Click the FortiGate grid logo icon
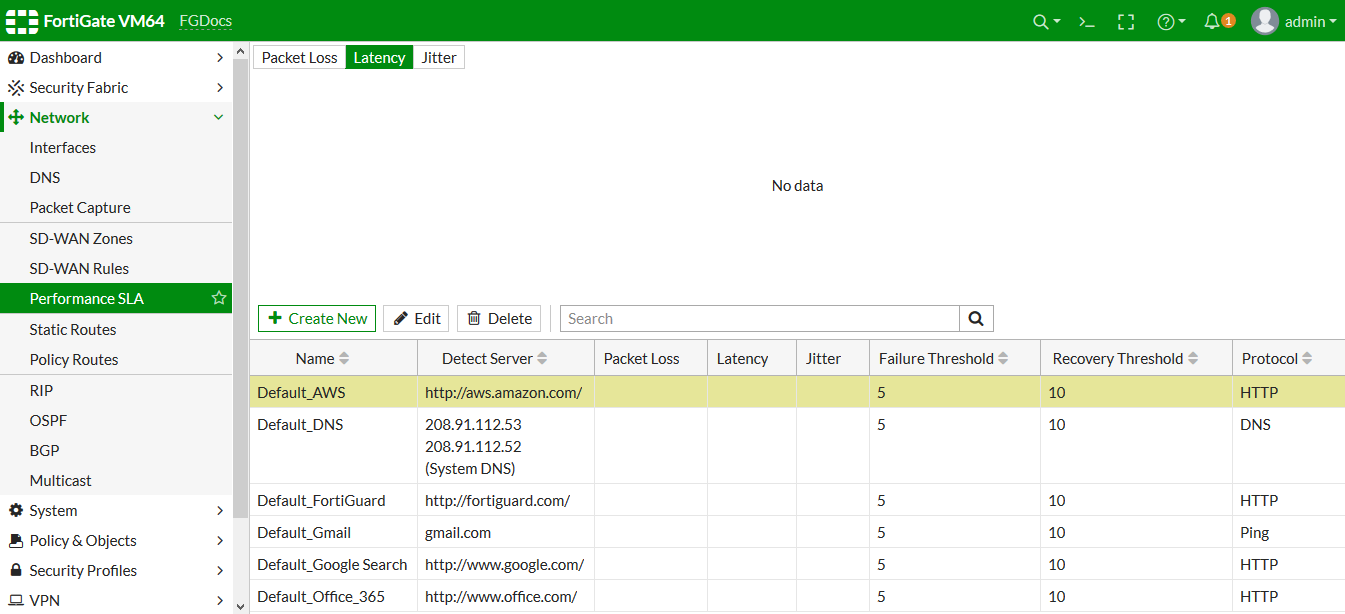Screen dimensions: 1345x614 pos(21,20)
